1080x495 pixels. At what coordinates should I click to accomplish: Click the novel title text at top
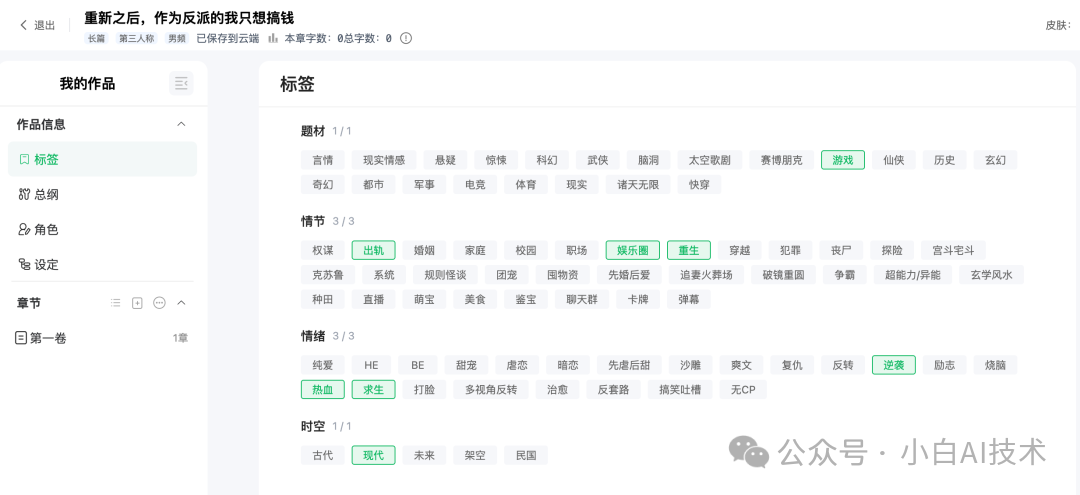point(189,17)
